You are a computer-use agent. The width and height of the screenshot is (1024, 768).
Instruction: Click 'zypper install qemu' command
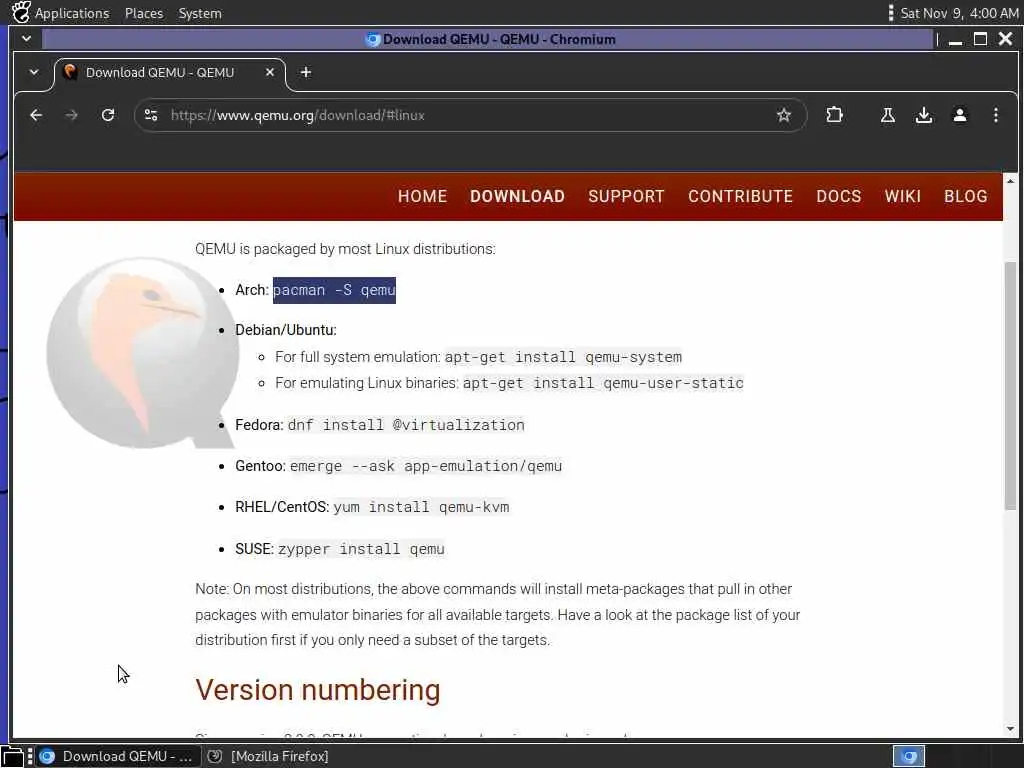pyautogui.click(x=361, y=549)
